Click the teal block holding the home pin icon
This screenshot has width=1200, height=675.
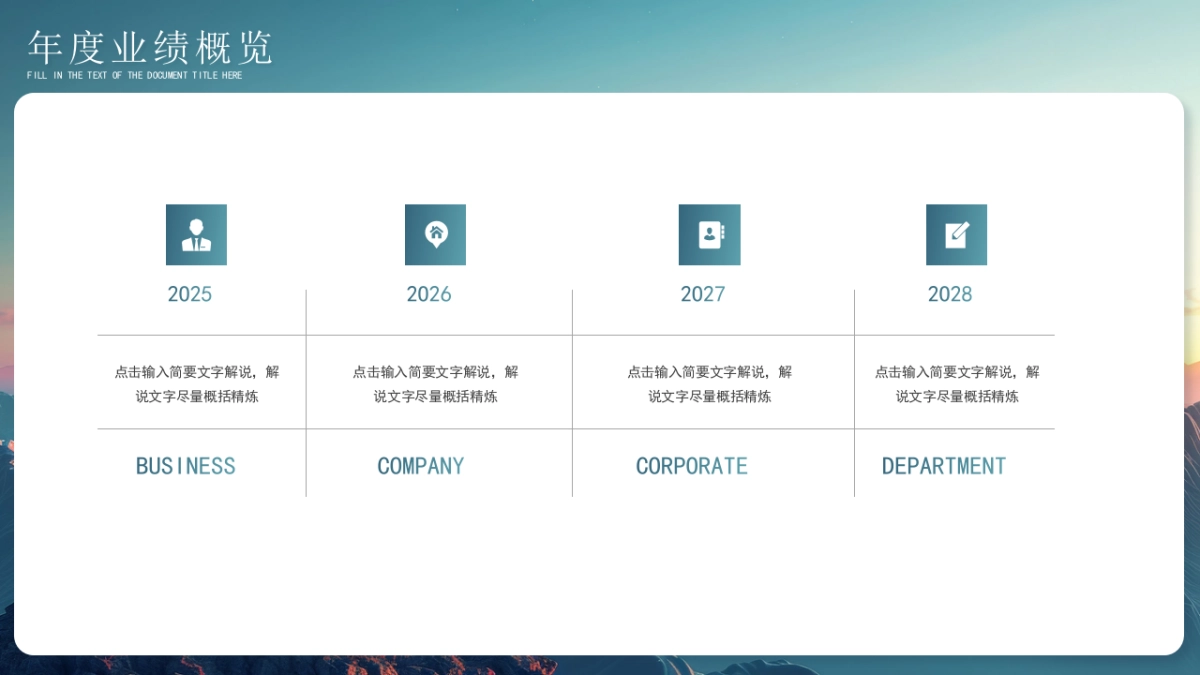[x=435, y=234]
